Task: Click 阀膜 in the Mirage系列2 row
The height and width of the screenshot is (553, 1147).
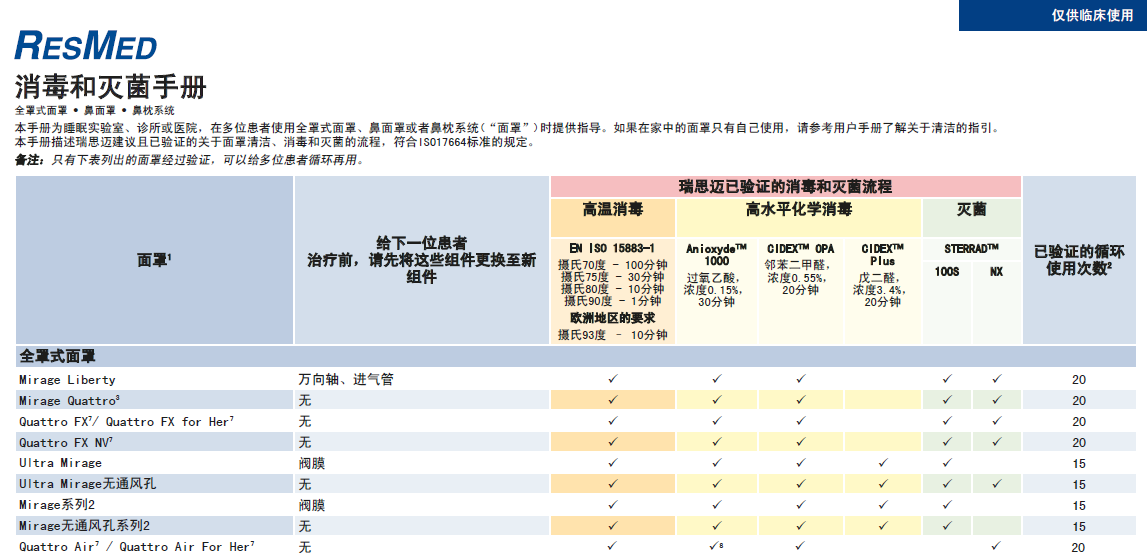Action: (x=312, y=505)
